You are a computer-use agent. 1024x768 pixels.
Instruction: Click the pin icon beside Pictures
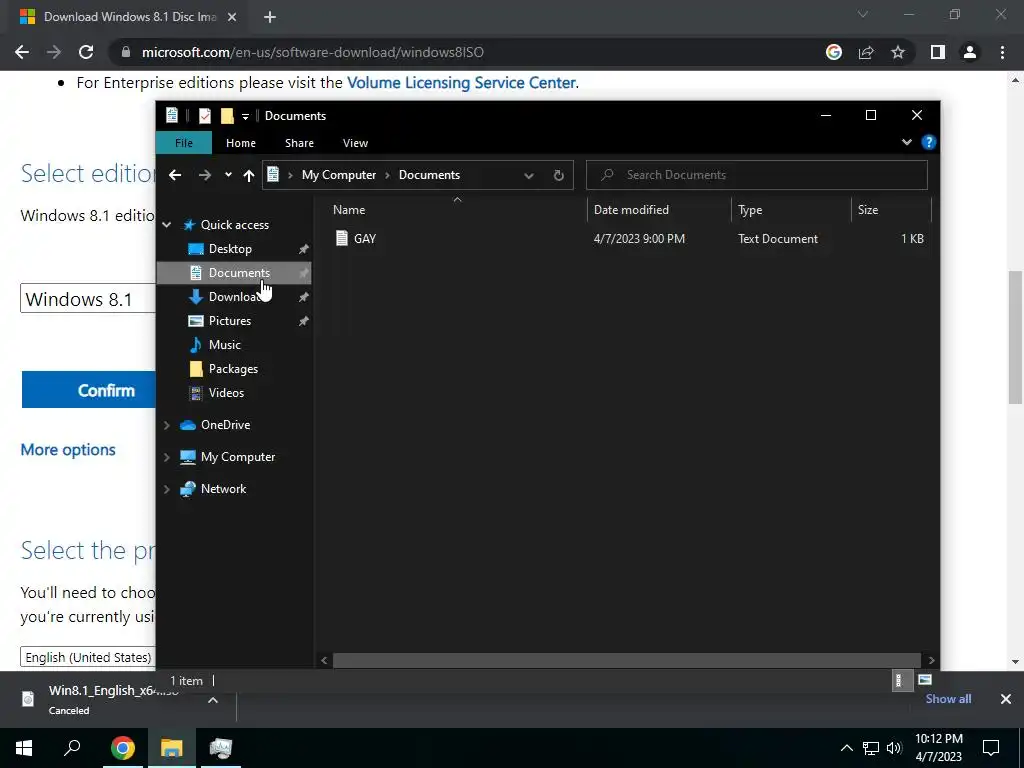tap(304, 321)
